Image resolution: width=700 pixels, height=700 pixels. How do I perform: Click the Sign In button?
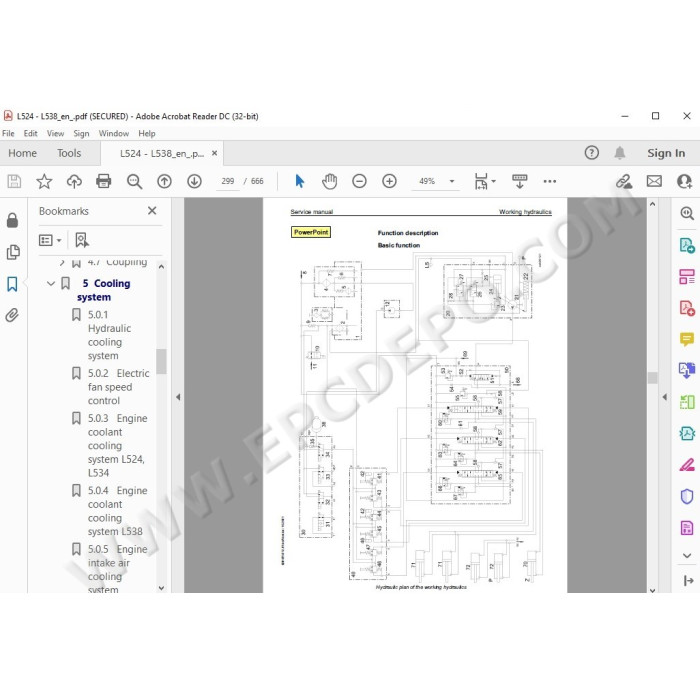point(666,153)
